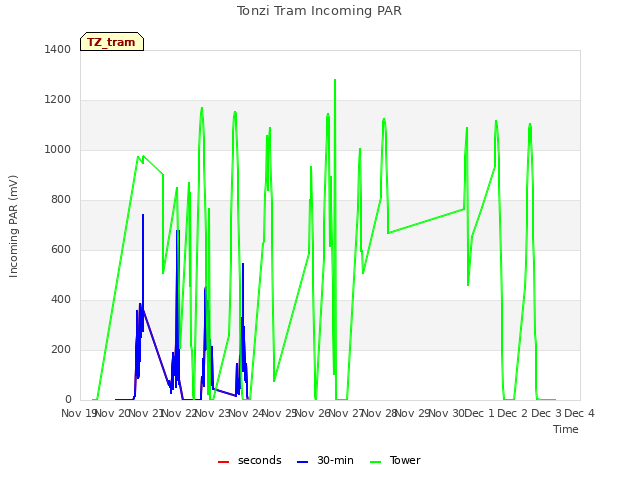Click the 1400 y-axis tick label
The width and height of the screenshot is (640, 480).
pos(58,49)
